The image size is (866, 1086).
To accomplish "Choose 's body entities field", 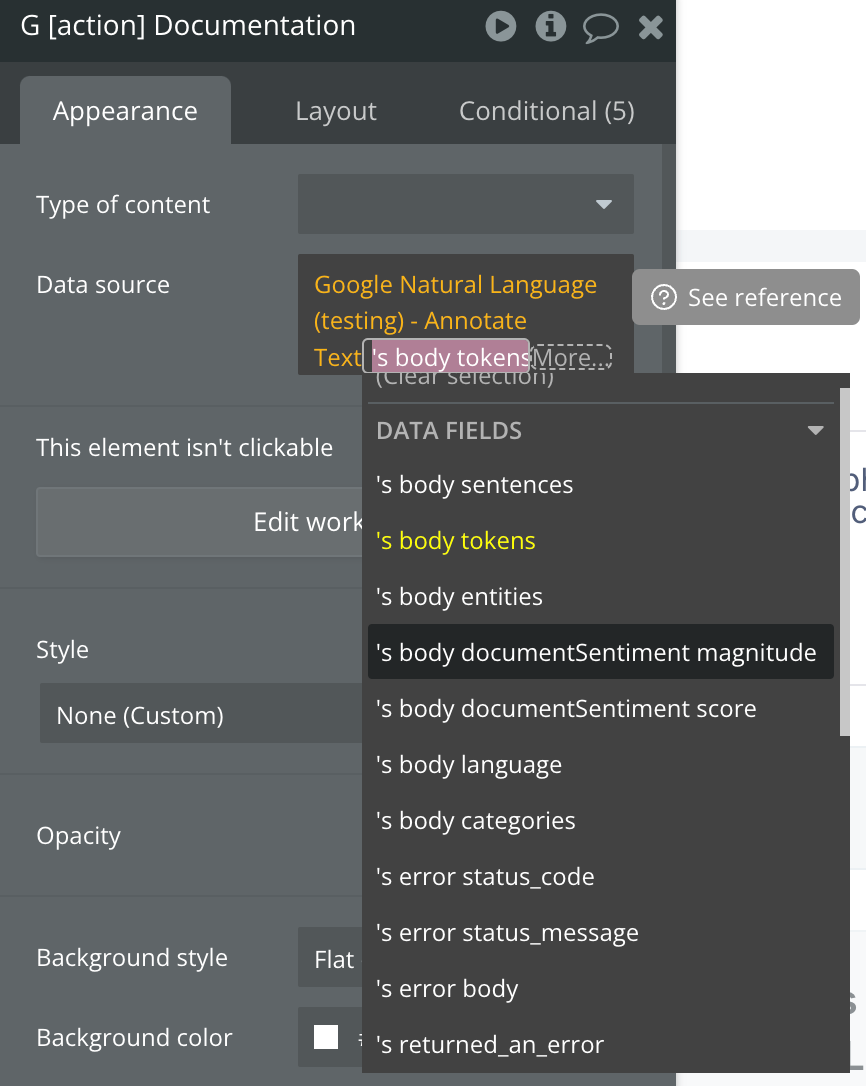I will coord(601,597).
